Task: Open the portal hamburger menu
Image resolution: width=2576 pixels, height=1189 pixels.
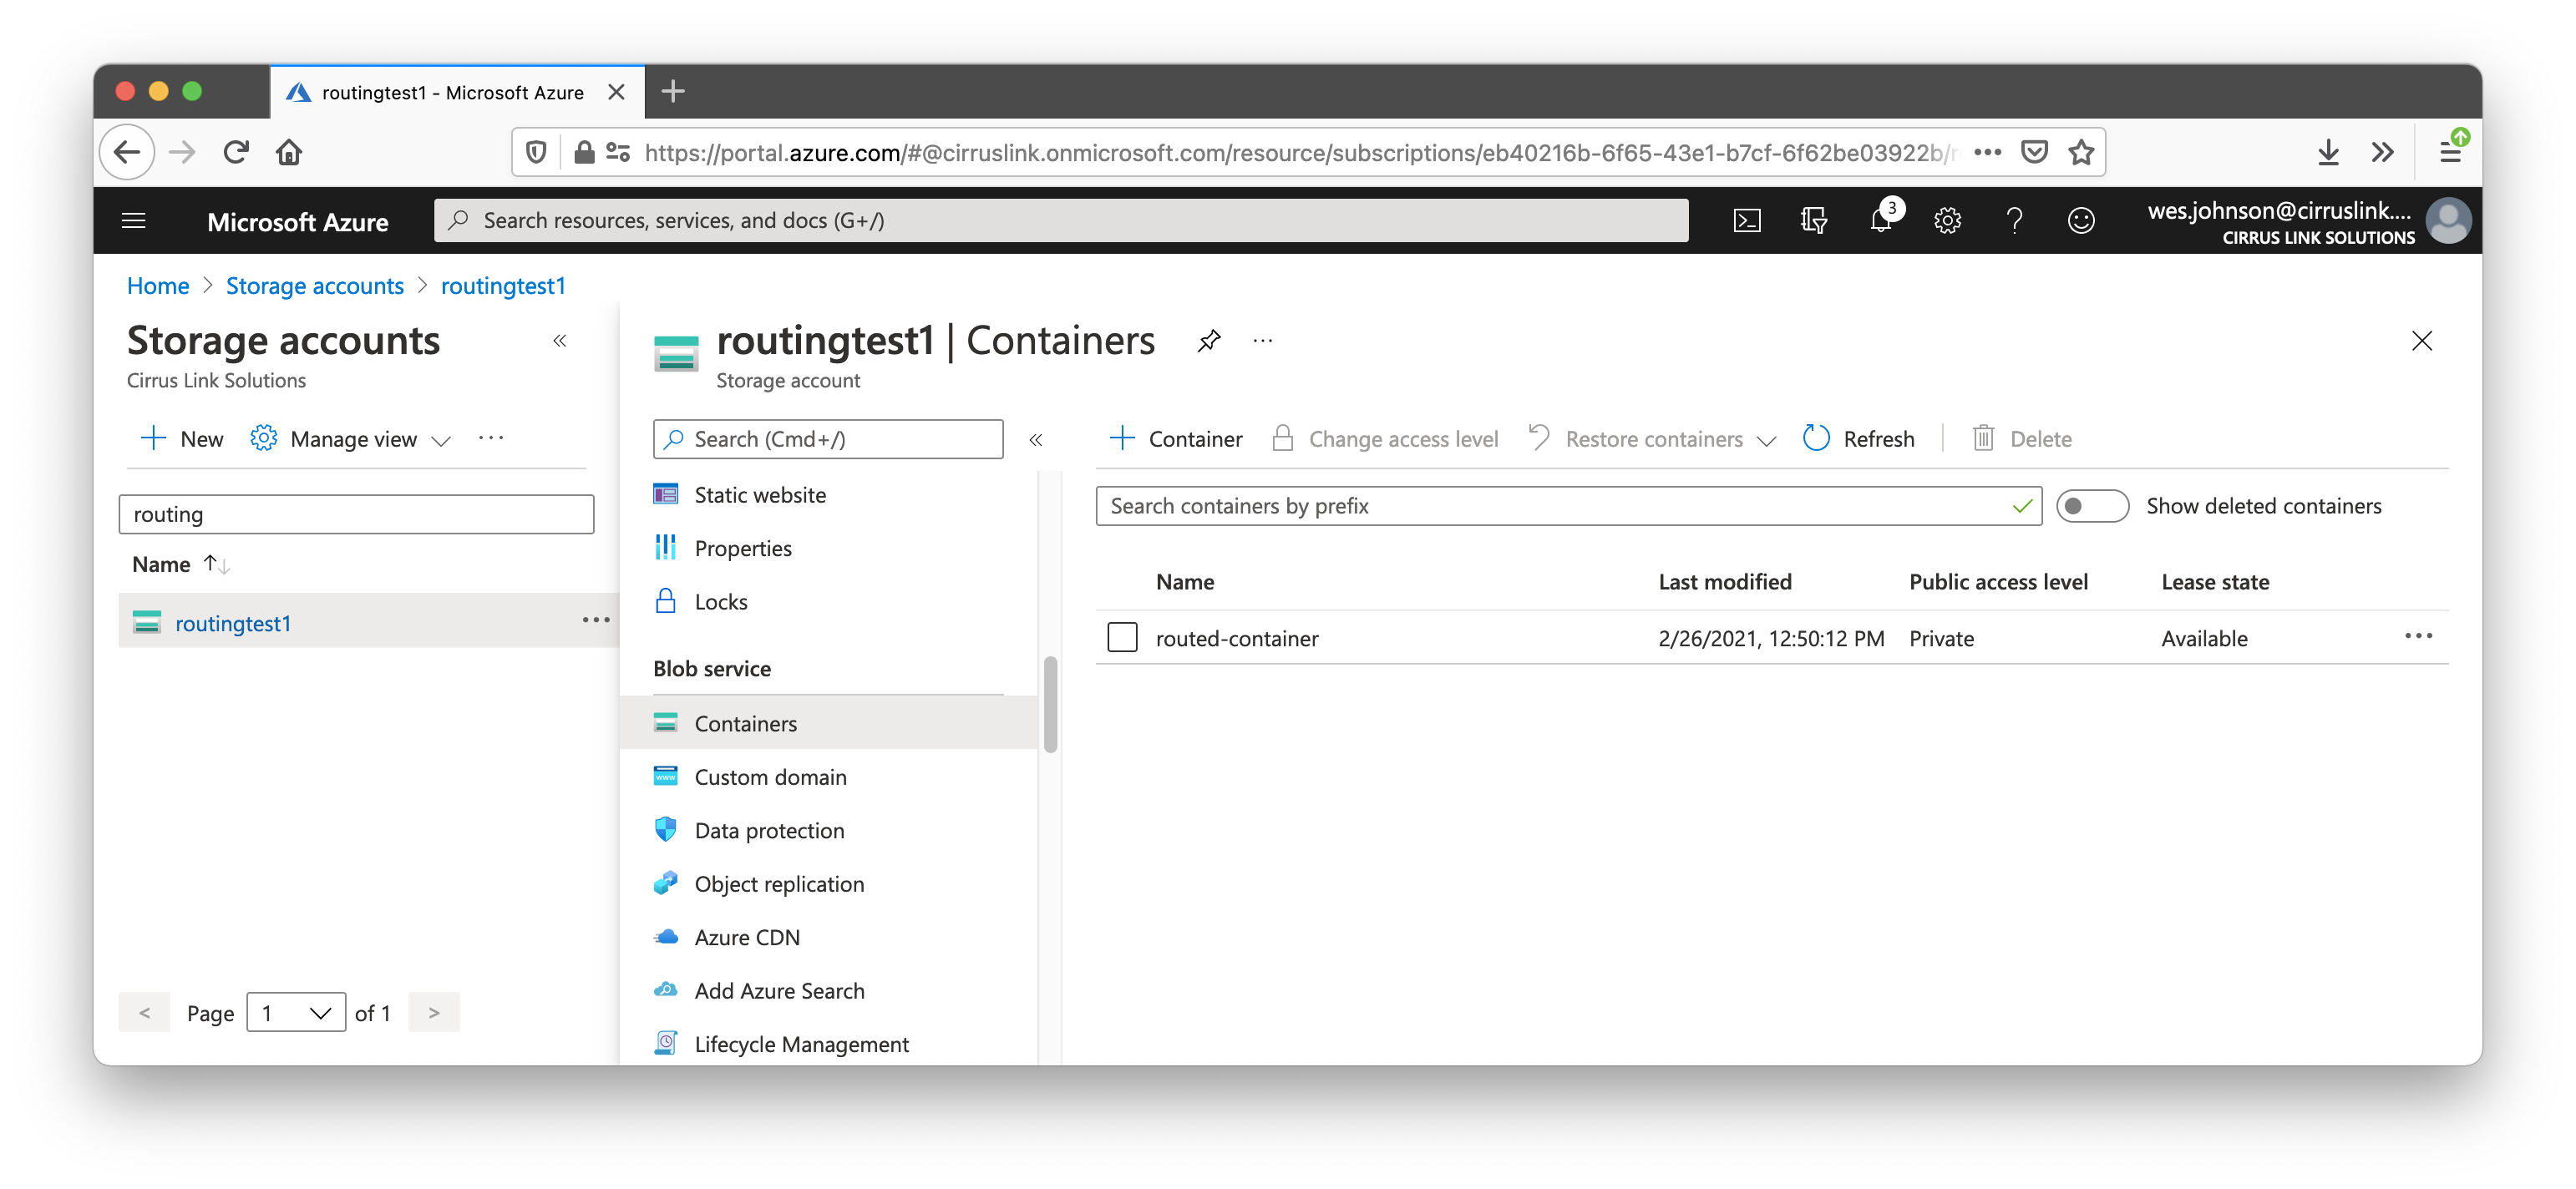Action: (x=134, y=221)
